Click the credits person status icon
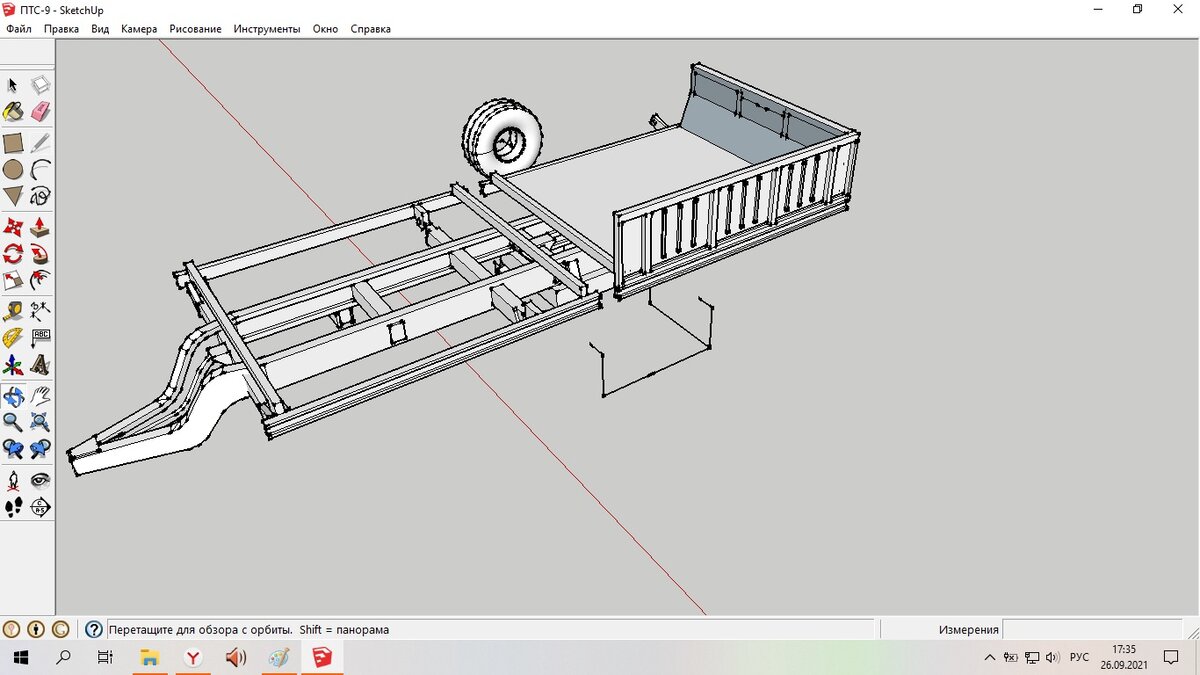Screen dimensions: 1200x675 [x=36, y=630]
